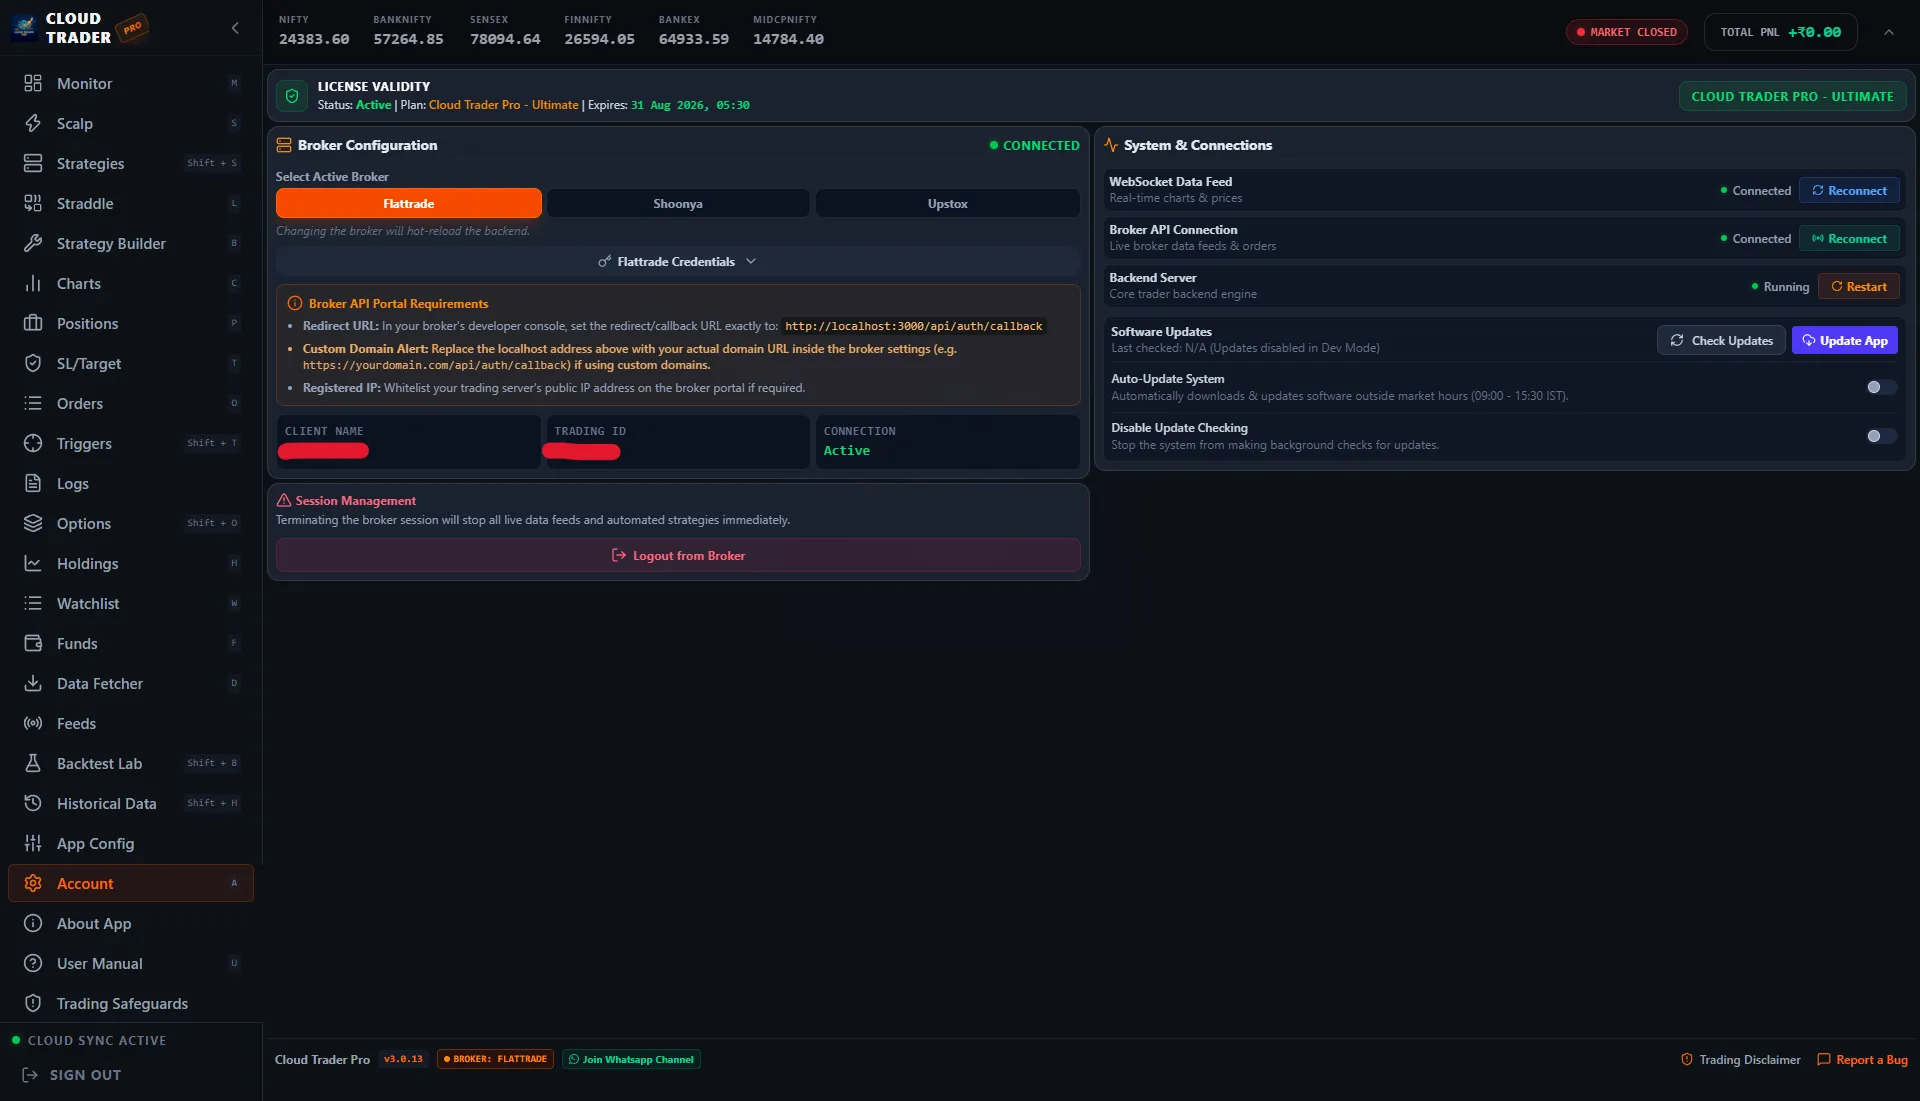Click the Triggers crosshair icon
1920x1101 pixels.
[x=33, y=443]
